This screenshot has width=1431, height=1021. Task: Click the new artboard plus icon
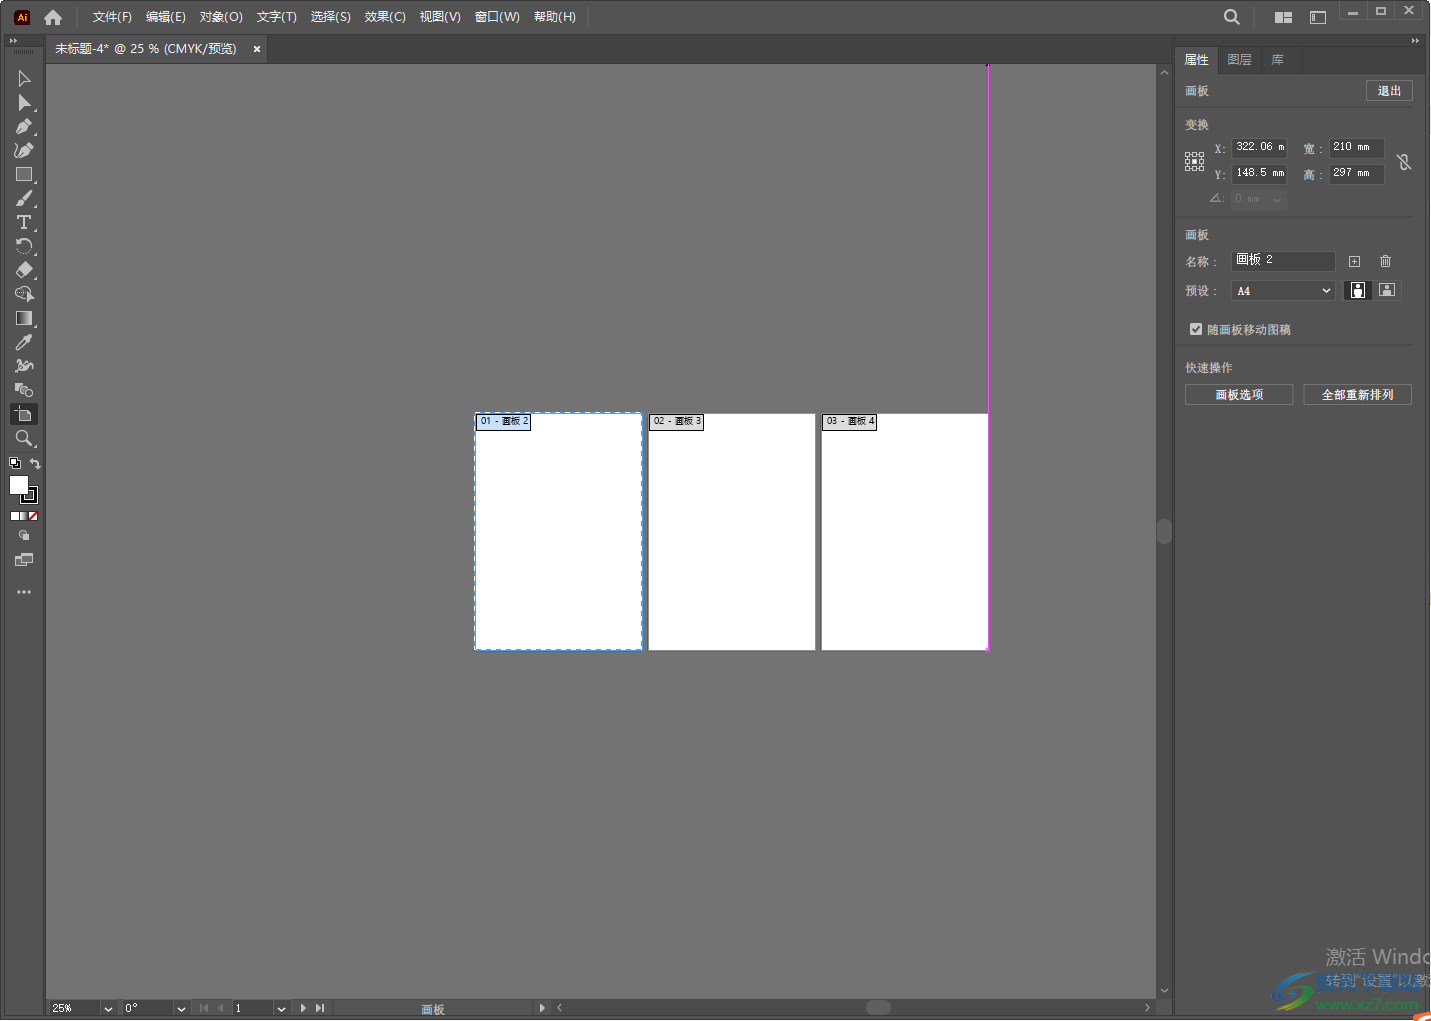[x=1354, y=261]
